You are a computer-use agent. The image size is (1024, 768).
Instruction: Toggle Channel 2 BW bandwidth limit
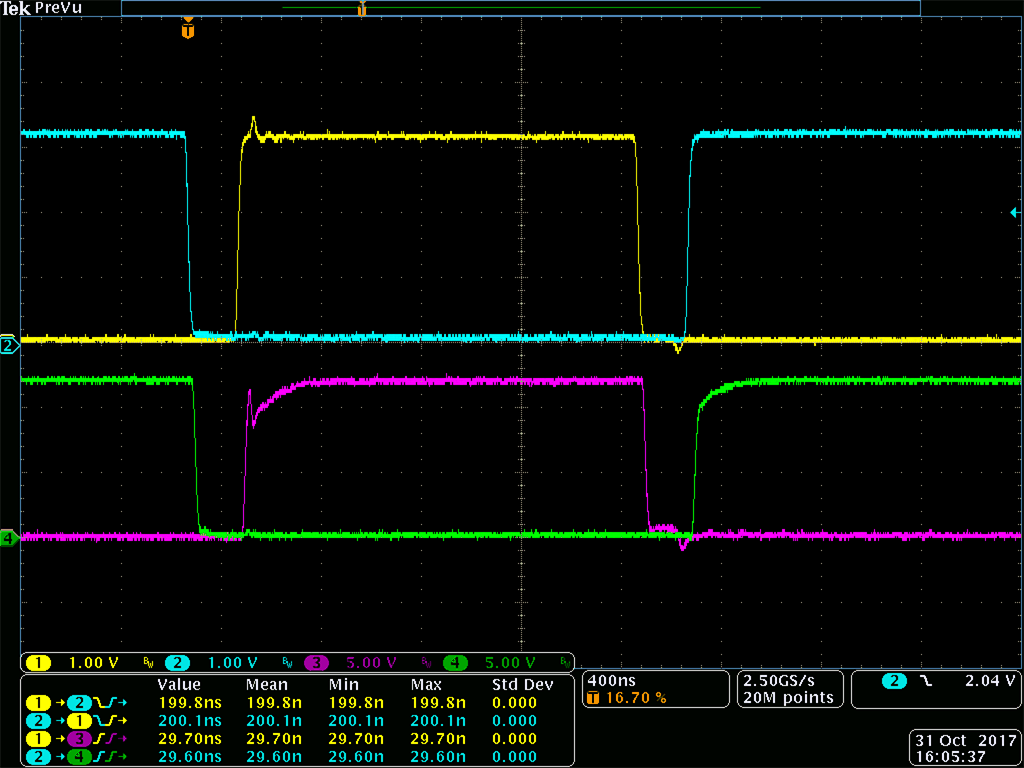coord(286,662)
